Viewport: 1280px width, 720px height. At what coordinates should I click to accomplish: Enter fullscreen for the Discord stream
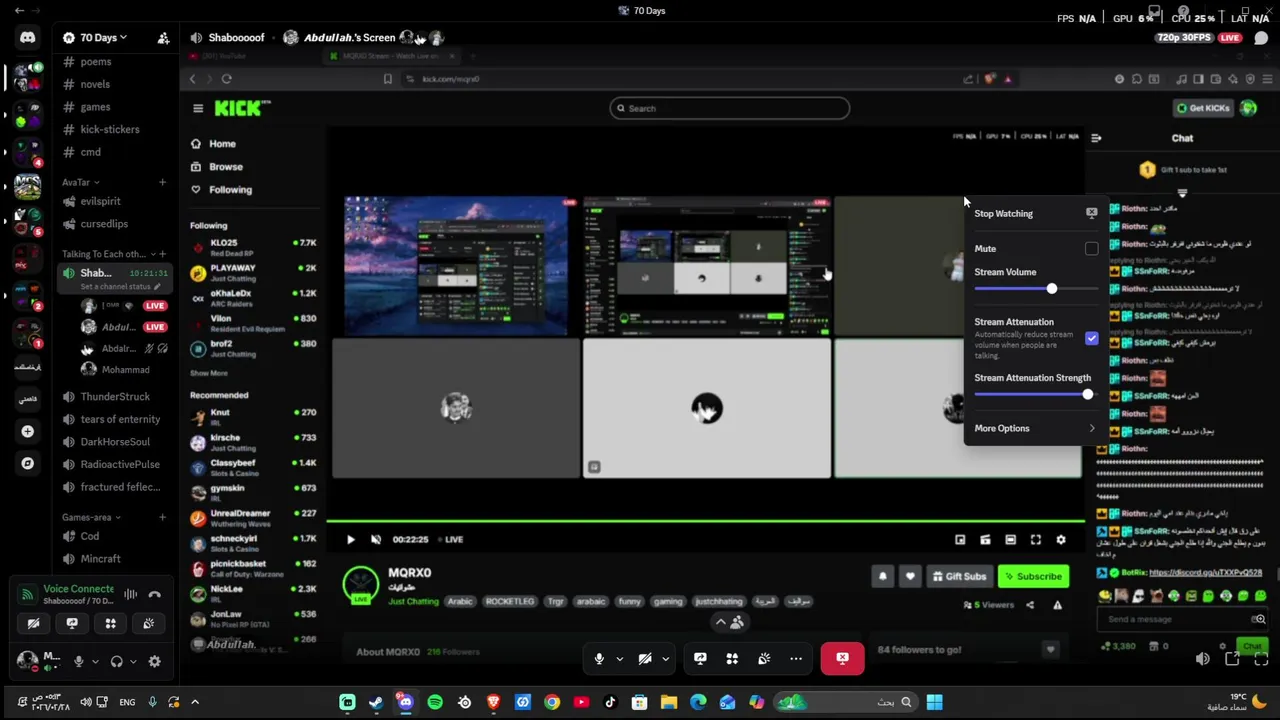(1261, 658)
